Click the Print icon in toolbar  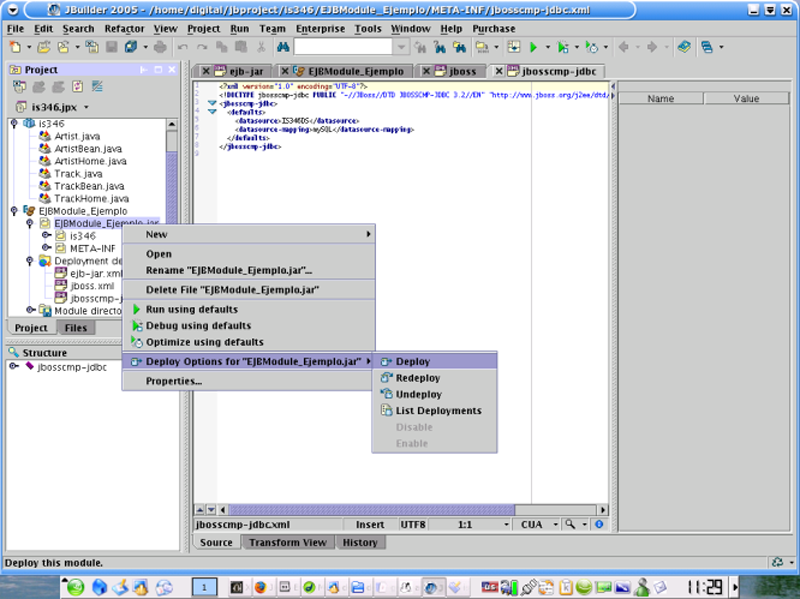(160, 47)
